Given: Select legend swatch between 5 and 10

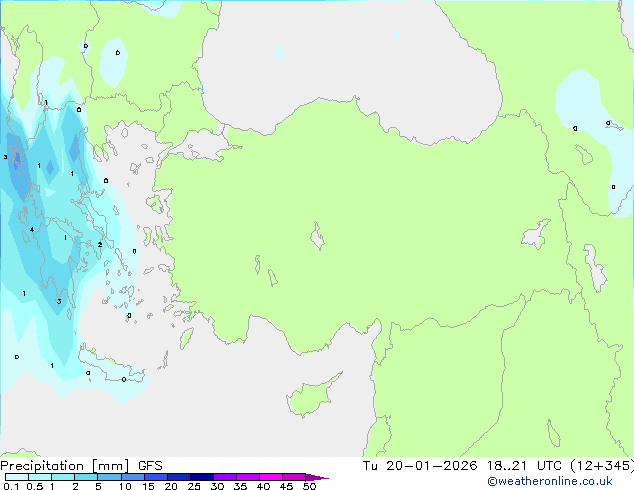Looking at the screenshot, I should [x=109, y=477].
